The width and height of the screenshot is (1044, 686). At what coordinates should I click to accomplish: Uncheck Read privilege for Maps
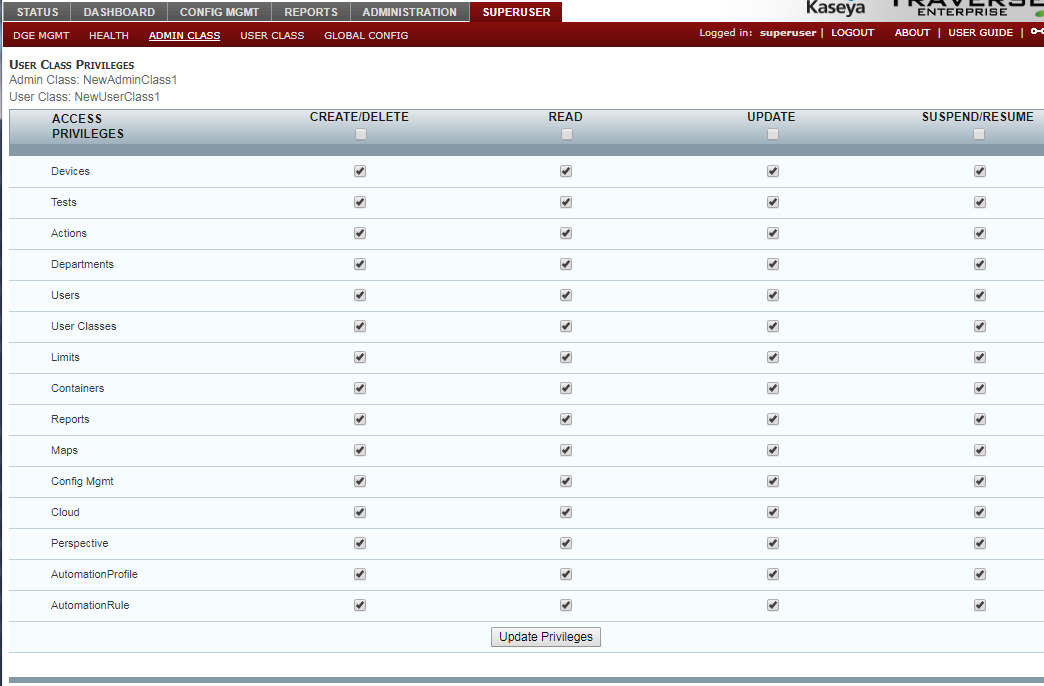pos(566,450)
